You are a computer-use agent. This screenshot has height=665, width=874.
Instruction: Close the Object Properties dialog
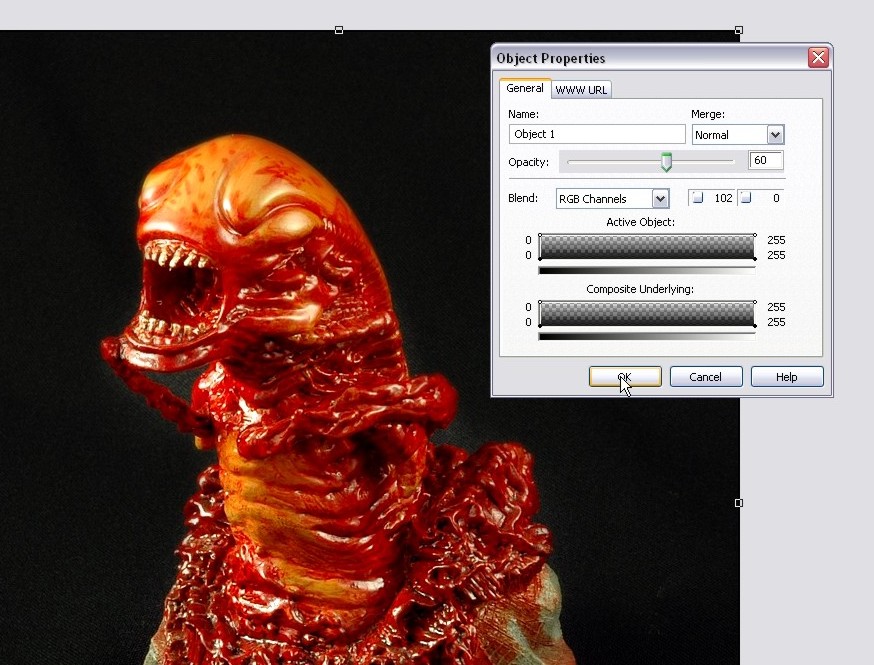pos(818,57)
